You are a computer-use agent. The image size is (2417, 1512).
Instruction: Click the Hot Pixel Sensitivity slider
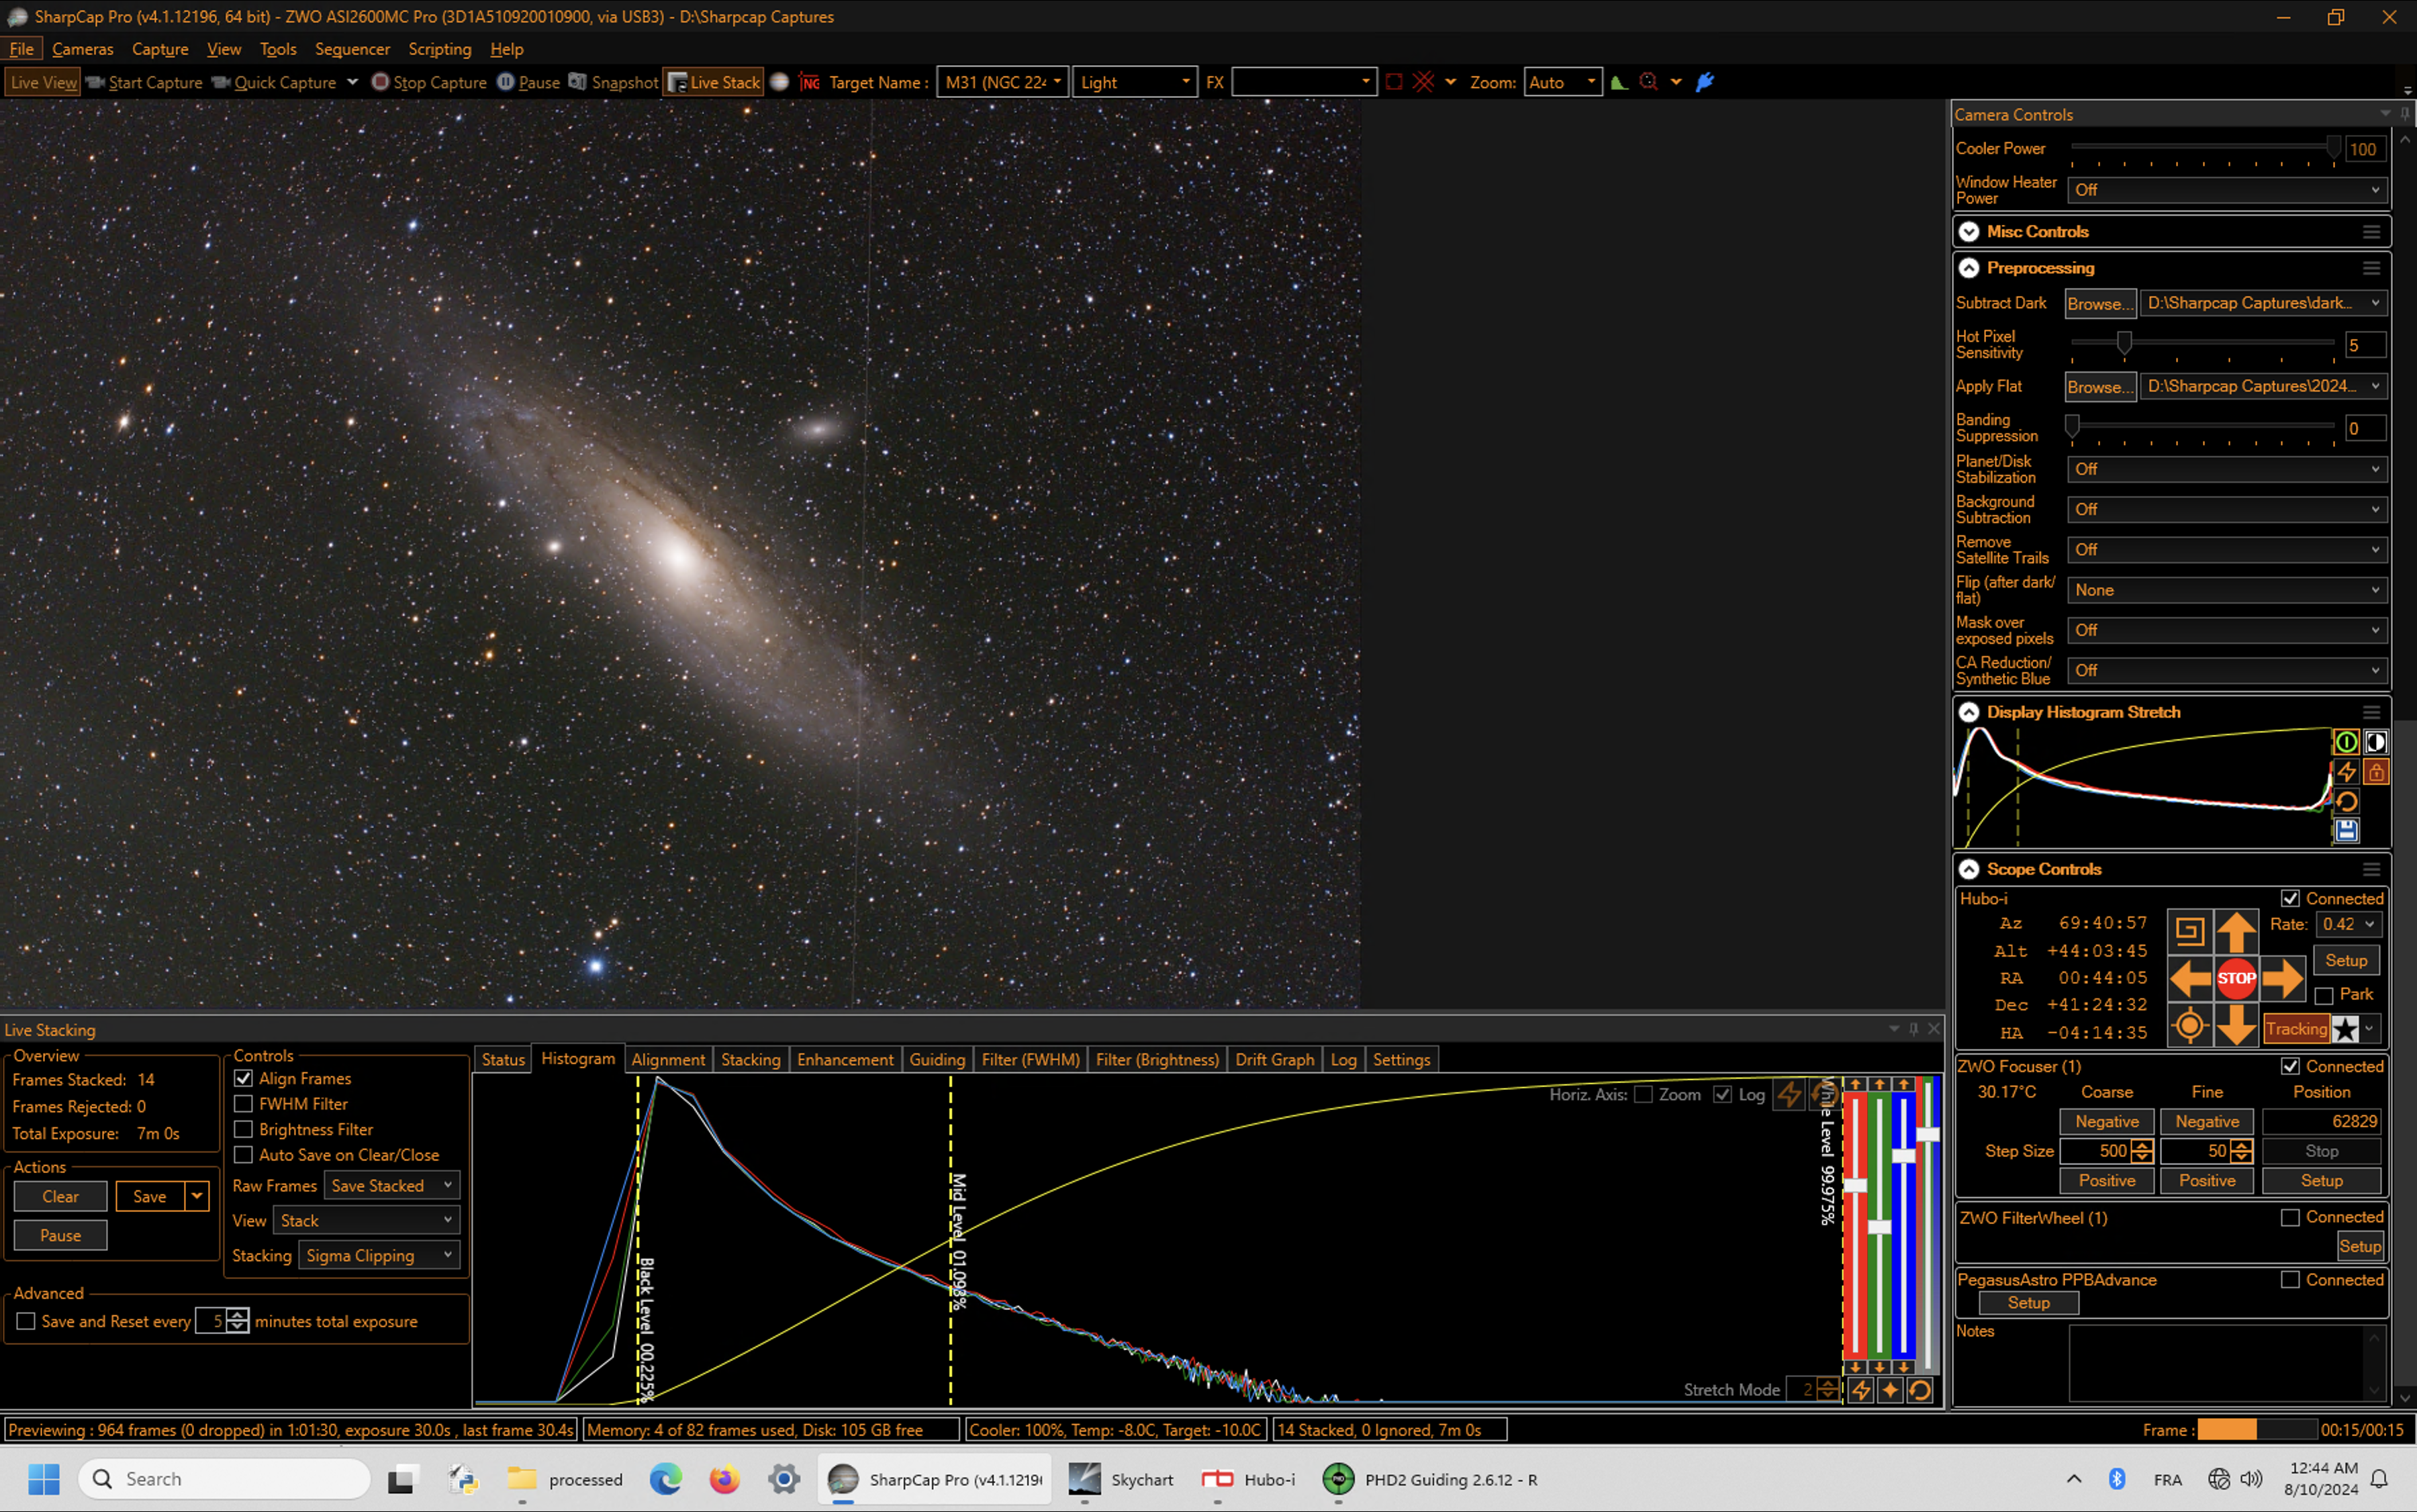2202,344
